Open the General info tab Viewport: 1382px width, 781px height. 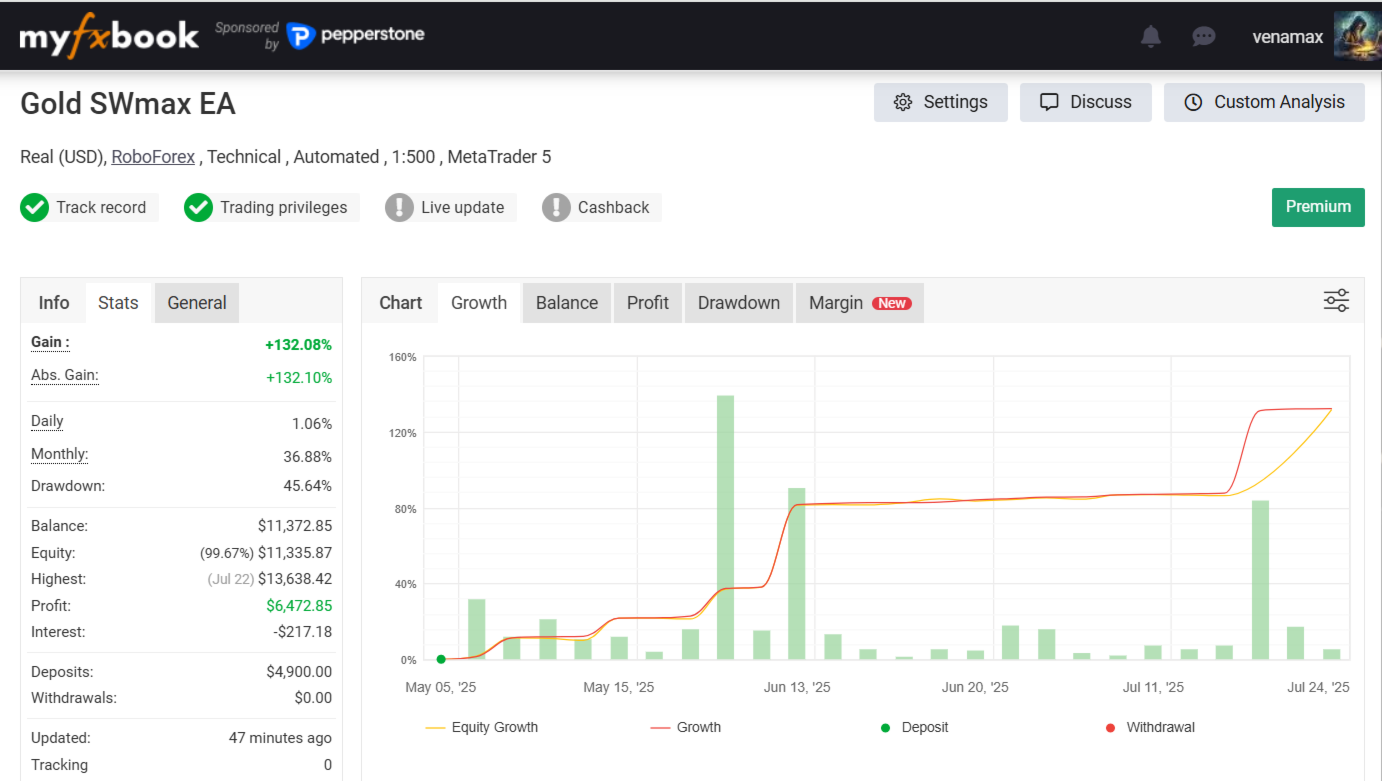[x=196, y=303]
